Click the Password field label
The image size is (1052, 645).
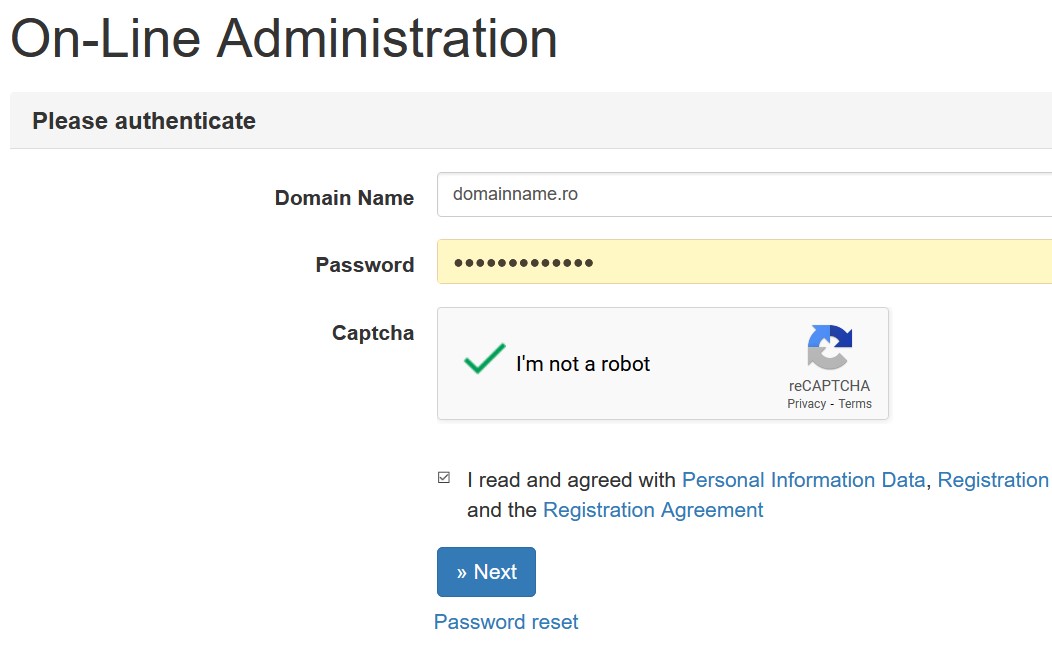[365, 265]
